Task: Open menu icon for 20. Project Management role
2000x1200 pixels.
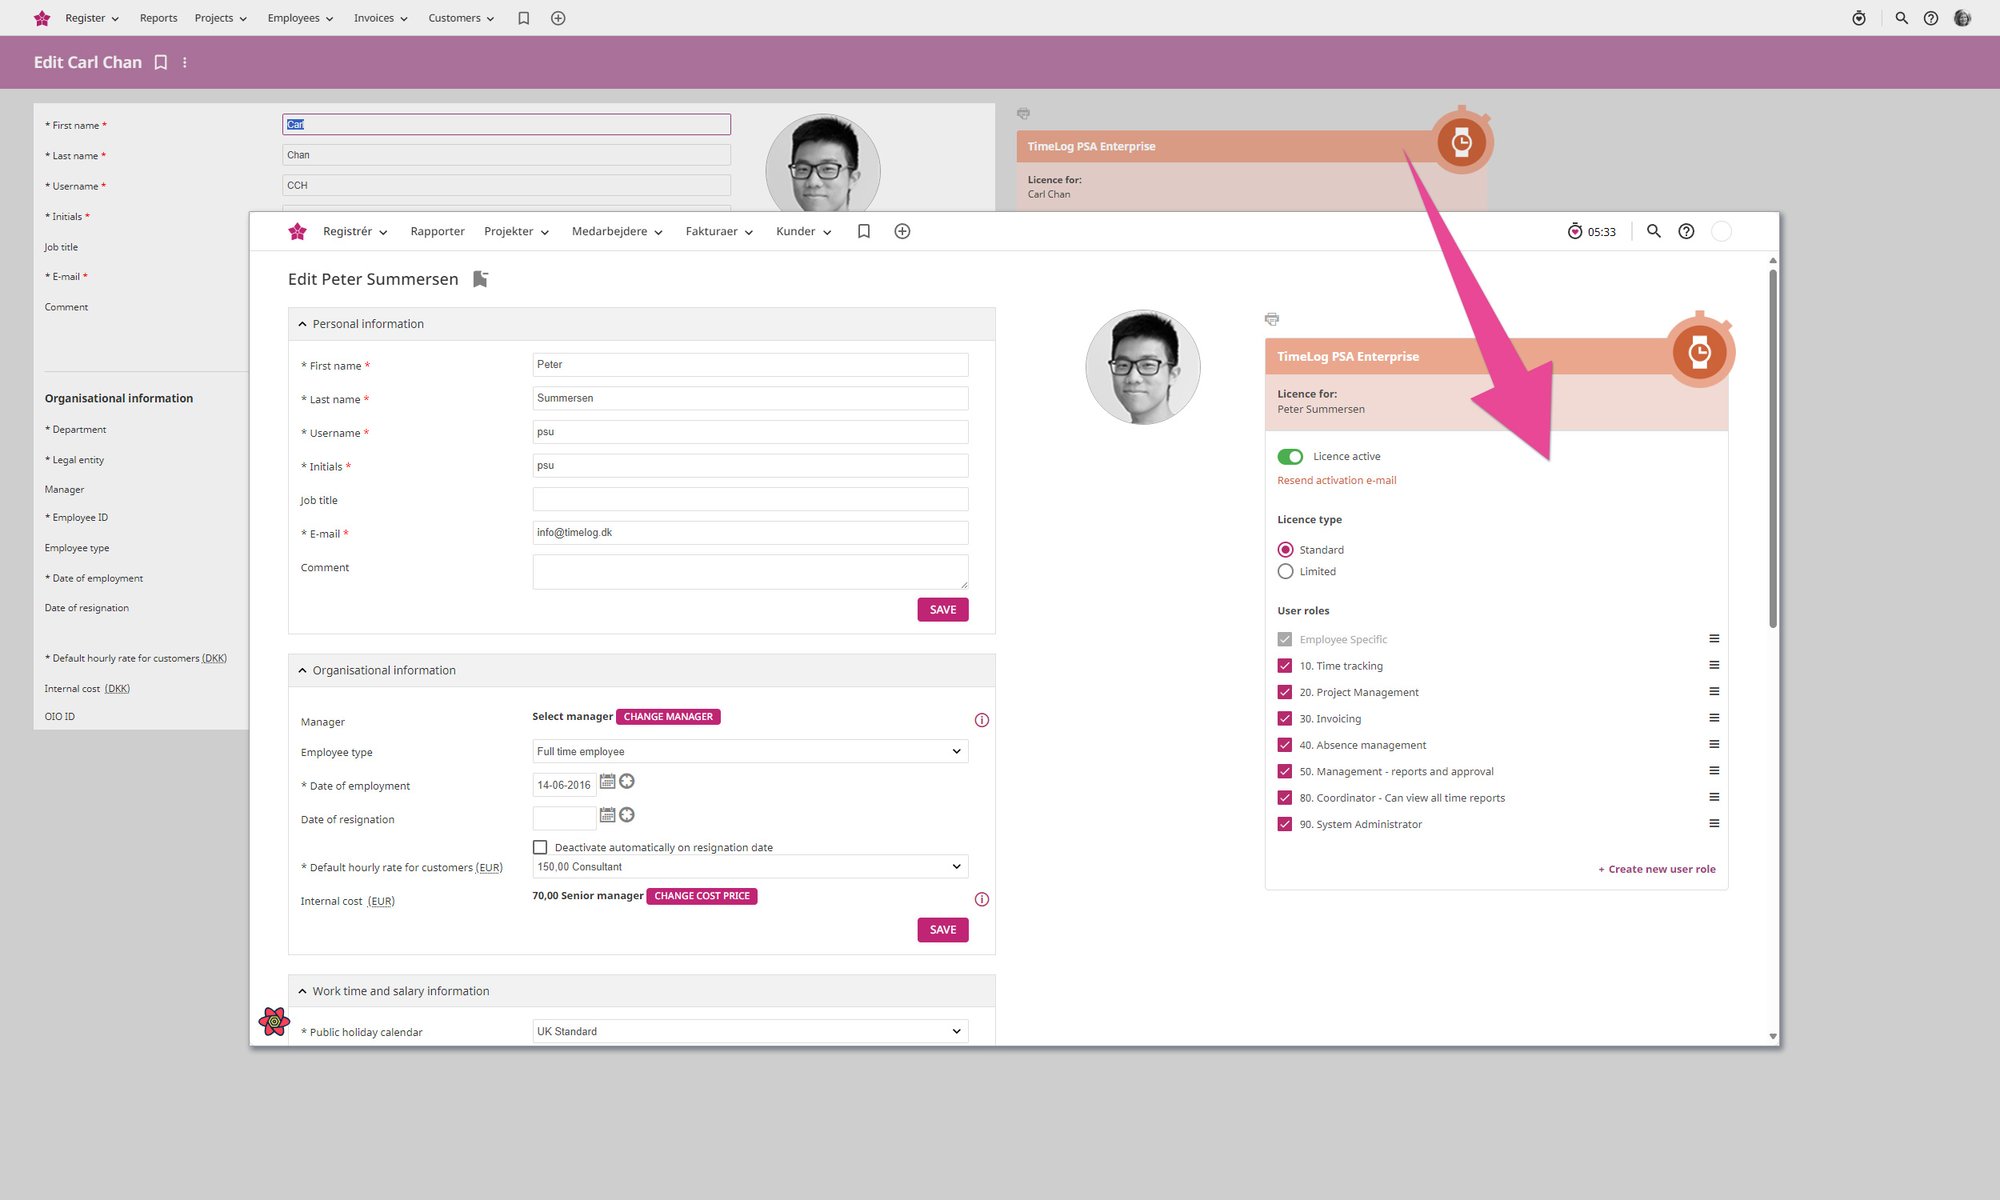Action: pos(1714,691)
